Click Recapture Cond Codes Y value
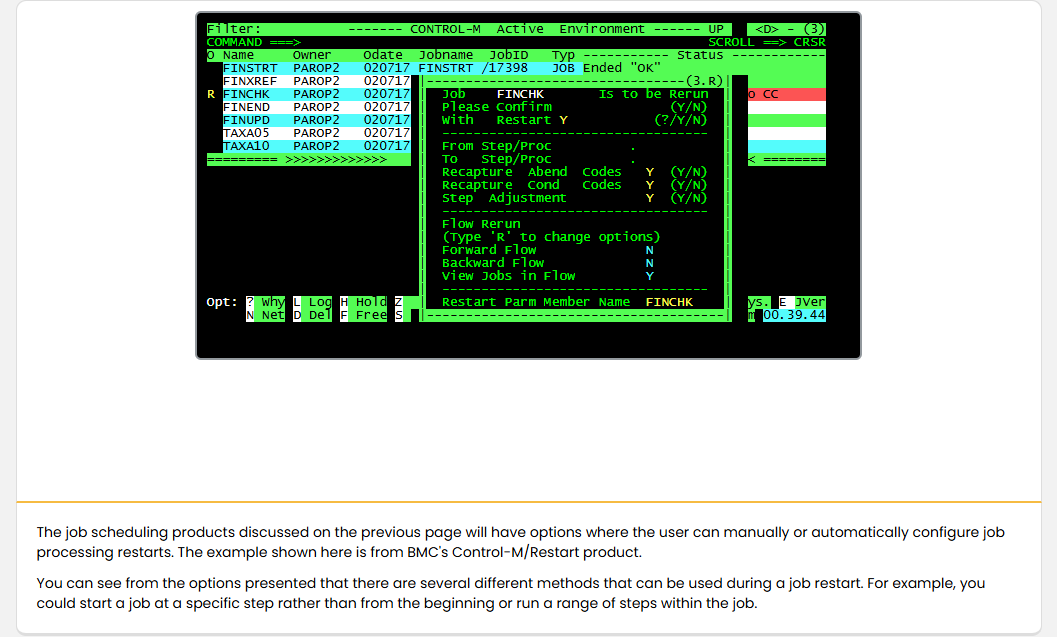 click(649, 185)
